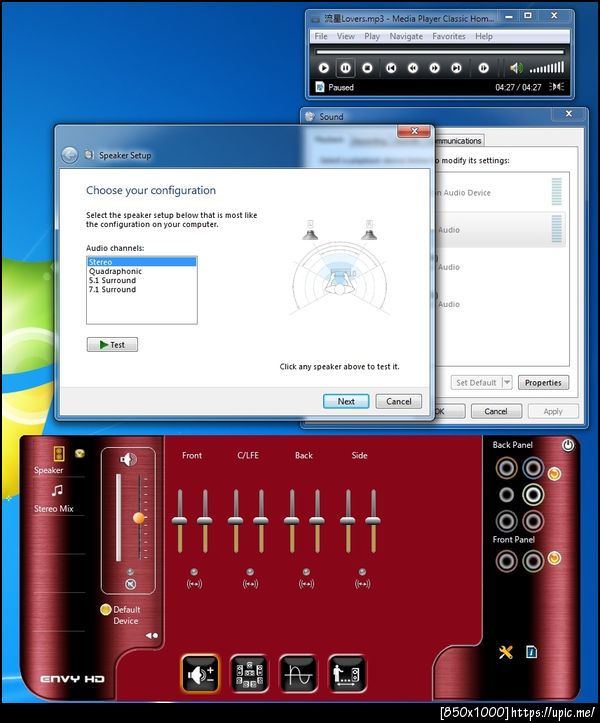Open the speaker configuration page icon

tap(249, 674)
